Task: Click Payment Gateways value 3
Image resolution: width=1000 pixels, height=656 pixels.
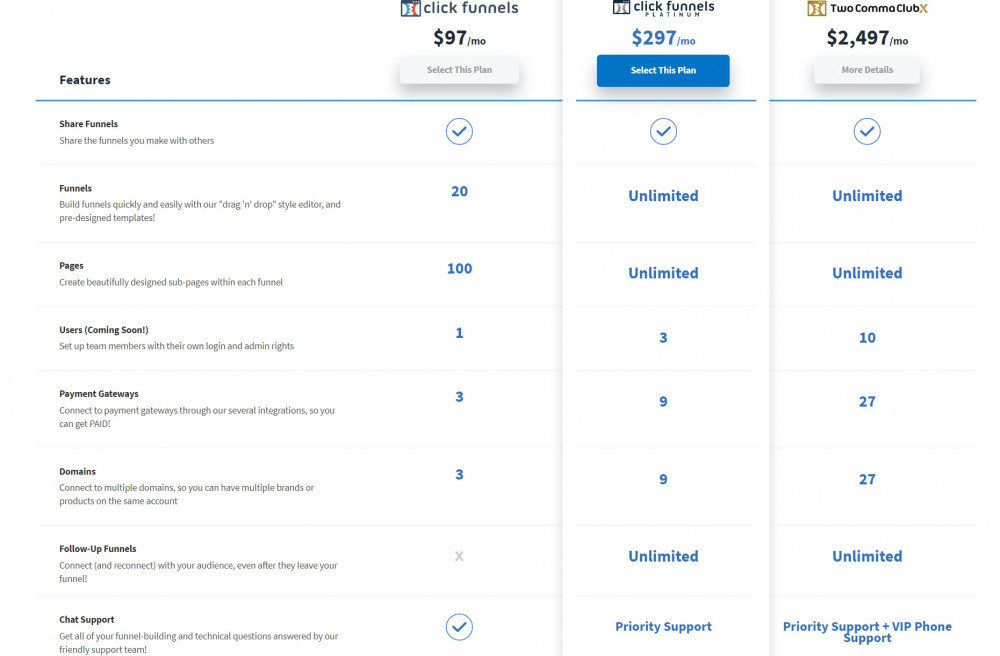Action: pos(459,397)
